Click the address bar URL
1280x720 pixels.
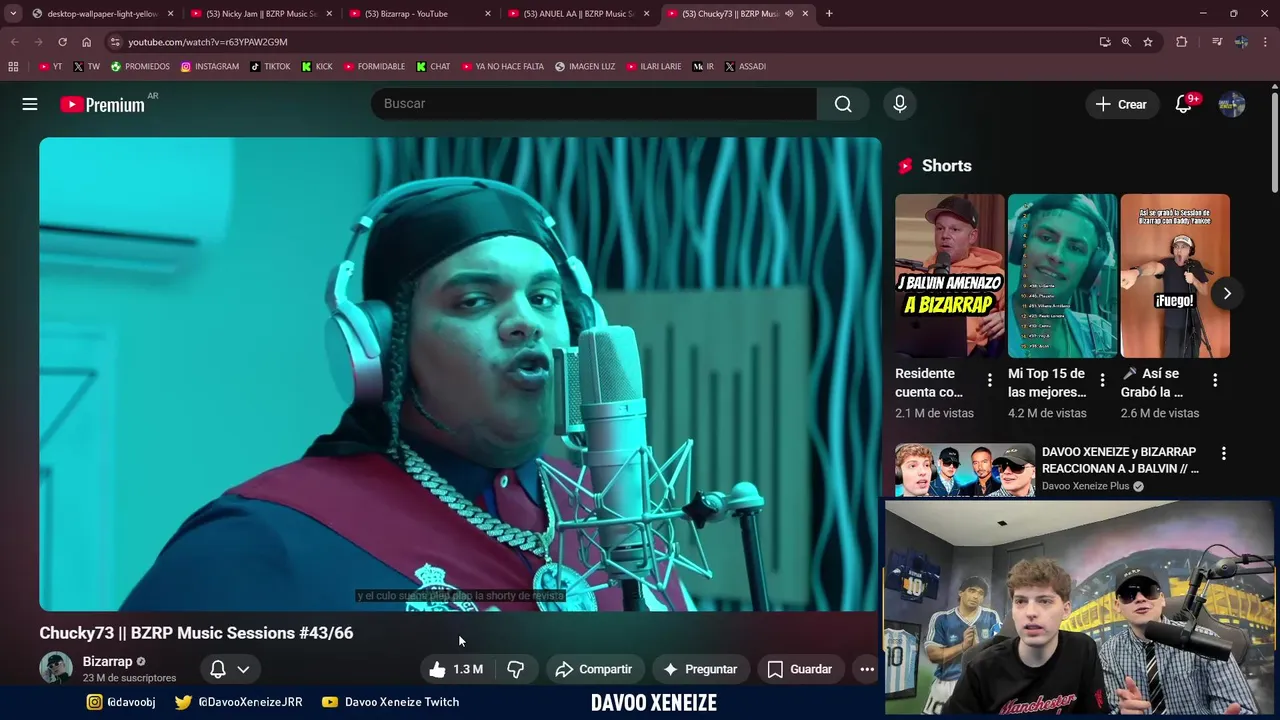208,42
